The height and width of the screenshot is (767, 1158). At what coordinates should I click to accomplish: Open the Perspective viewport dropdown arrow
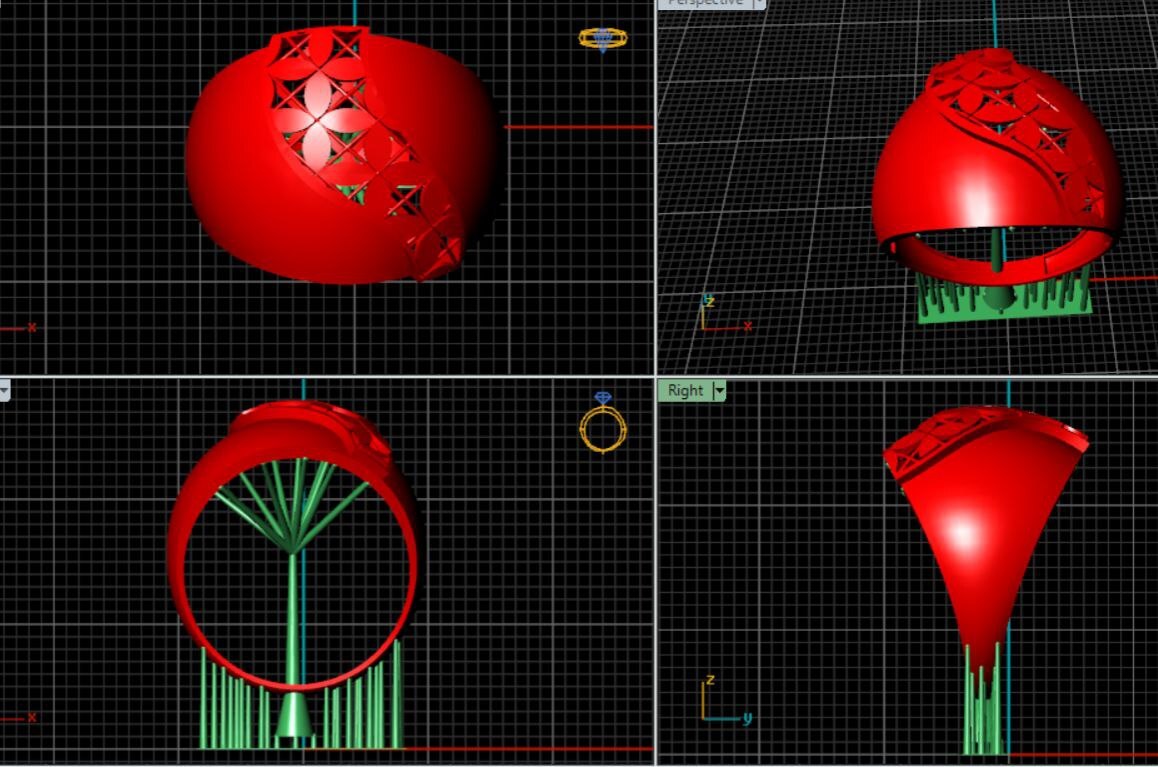[758, 4]
